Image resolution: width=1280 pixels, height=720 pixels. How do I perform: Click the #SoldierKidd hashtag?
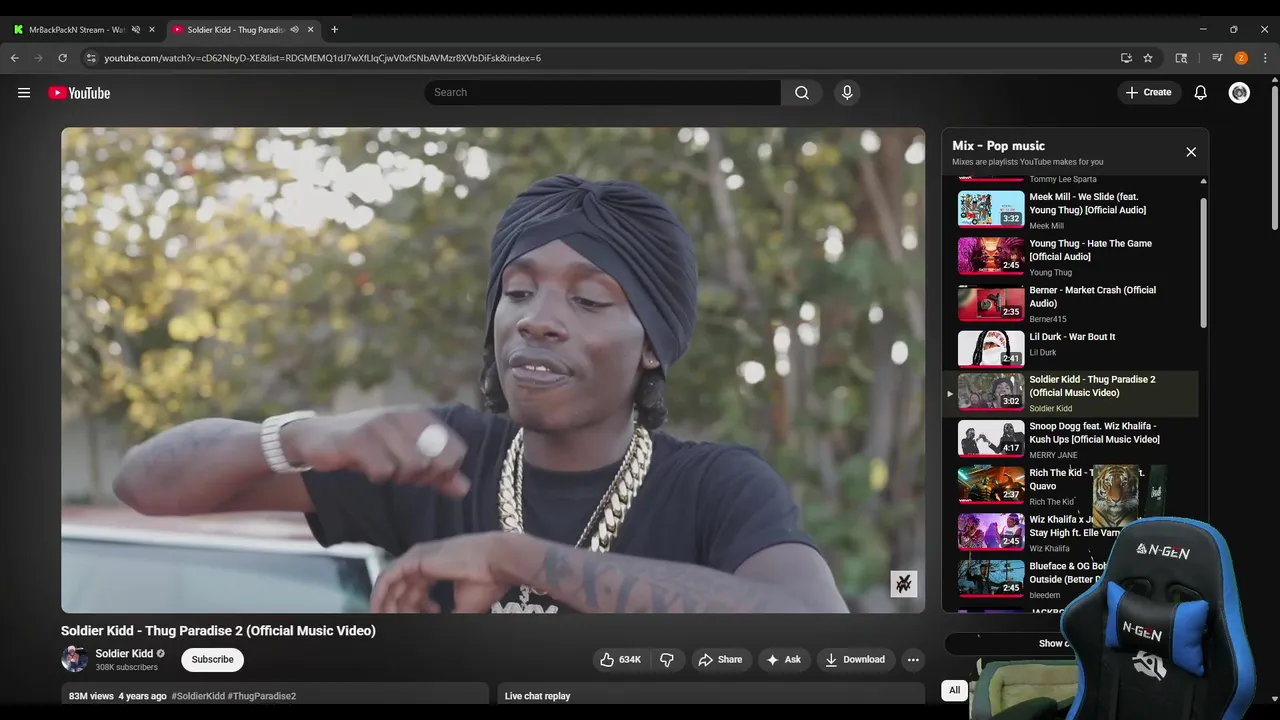point(198,696)
